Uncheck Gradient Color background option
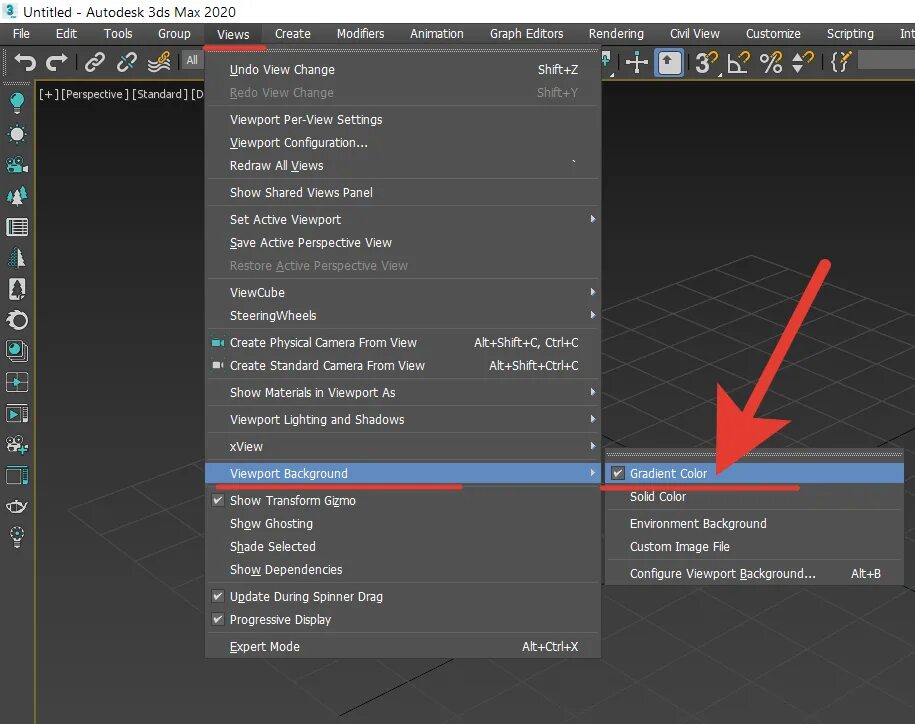915x724 pixels. [618, 473]
